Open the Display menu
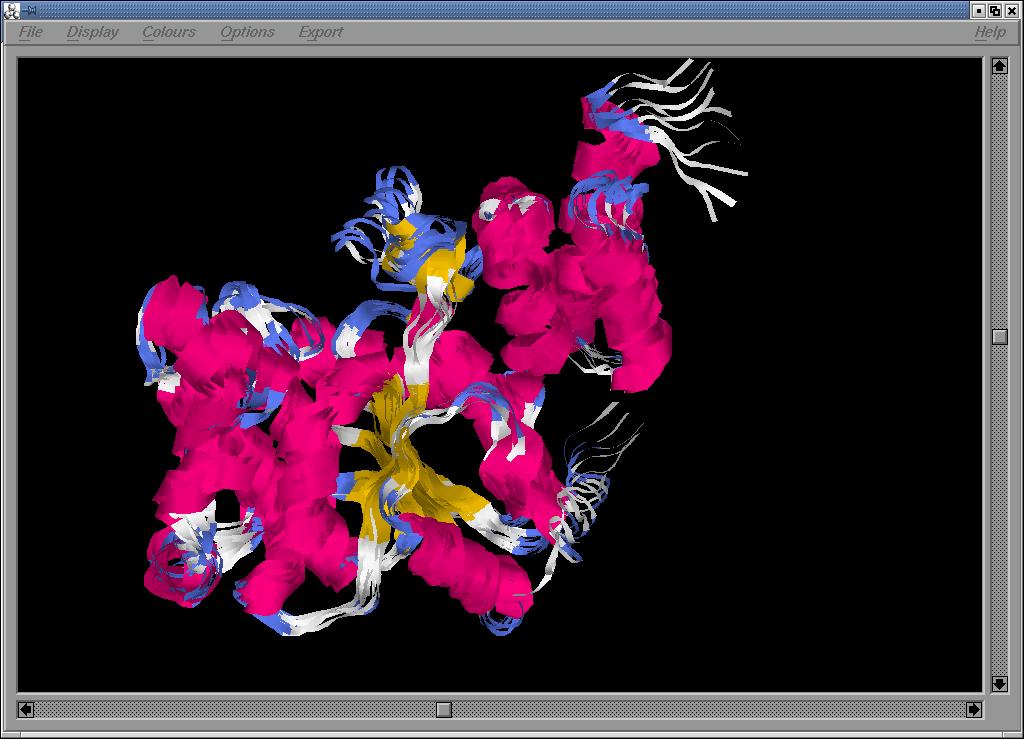 click(93, 32)
